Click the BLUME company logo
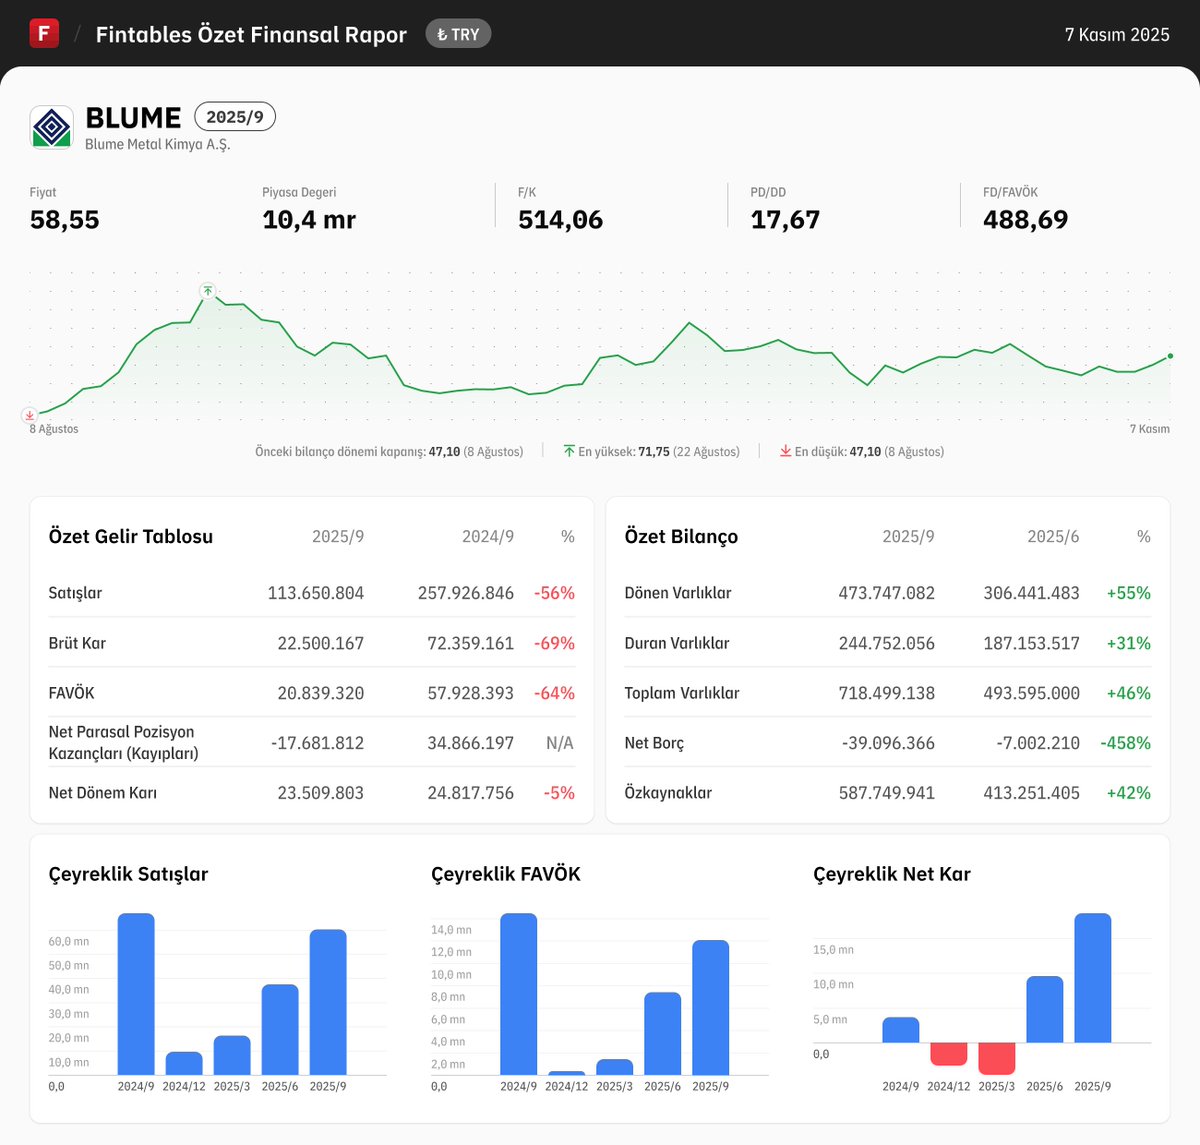This screenshot has height=1145, width=1200. 51,126
